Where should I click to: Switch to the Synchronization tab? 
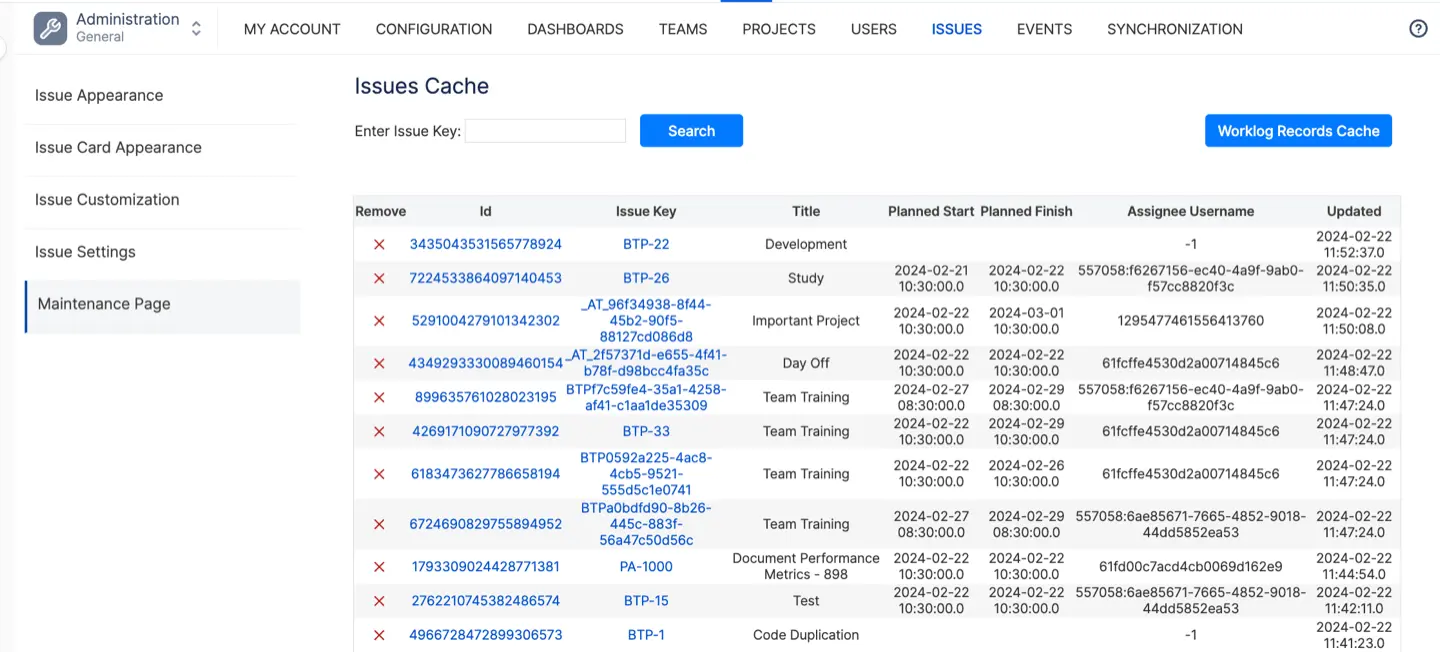[x=1174, y=29]
